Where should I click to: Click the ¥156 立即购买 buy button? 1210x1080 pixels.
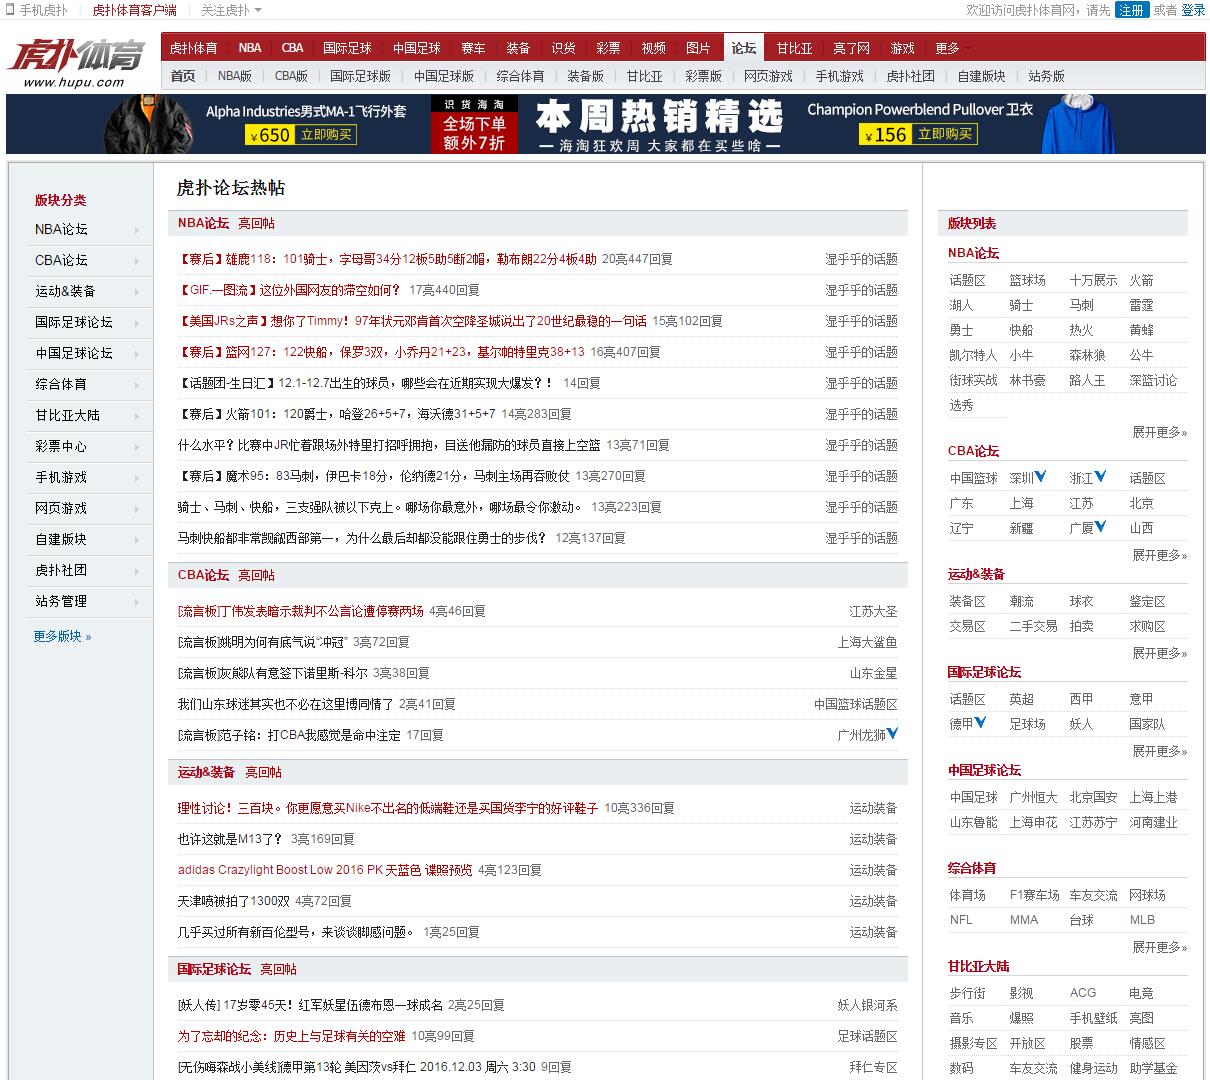[917, 135]
